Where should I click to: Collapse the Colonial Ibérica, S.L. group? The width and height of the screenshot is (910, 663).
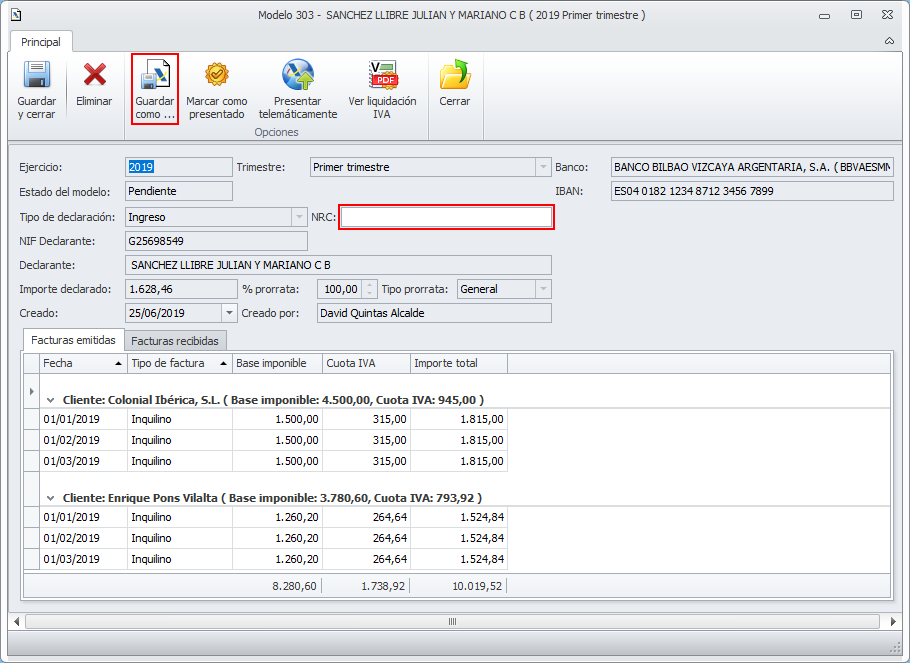(50, 400)
